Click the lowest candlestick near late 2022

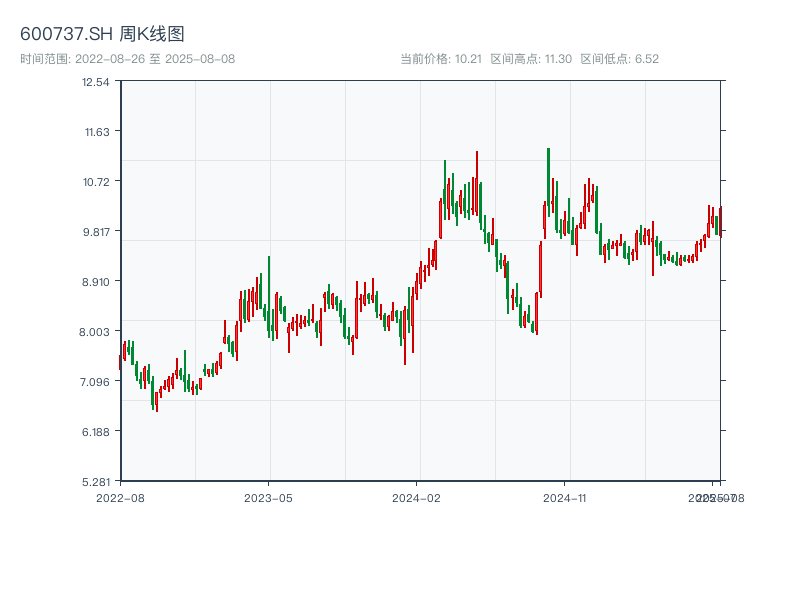[156, 400]
